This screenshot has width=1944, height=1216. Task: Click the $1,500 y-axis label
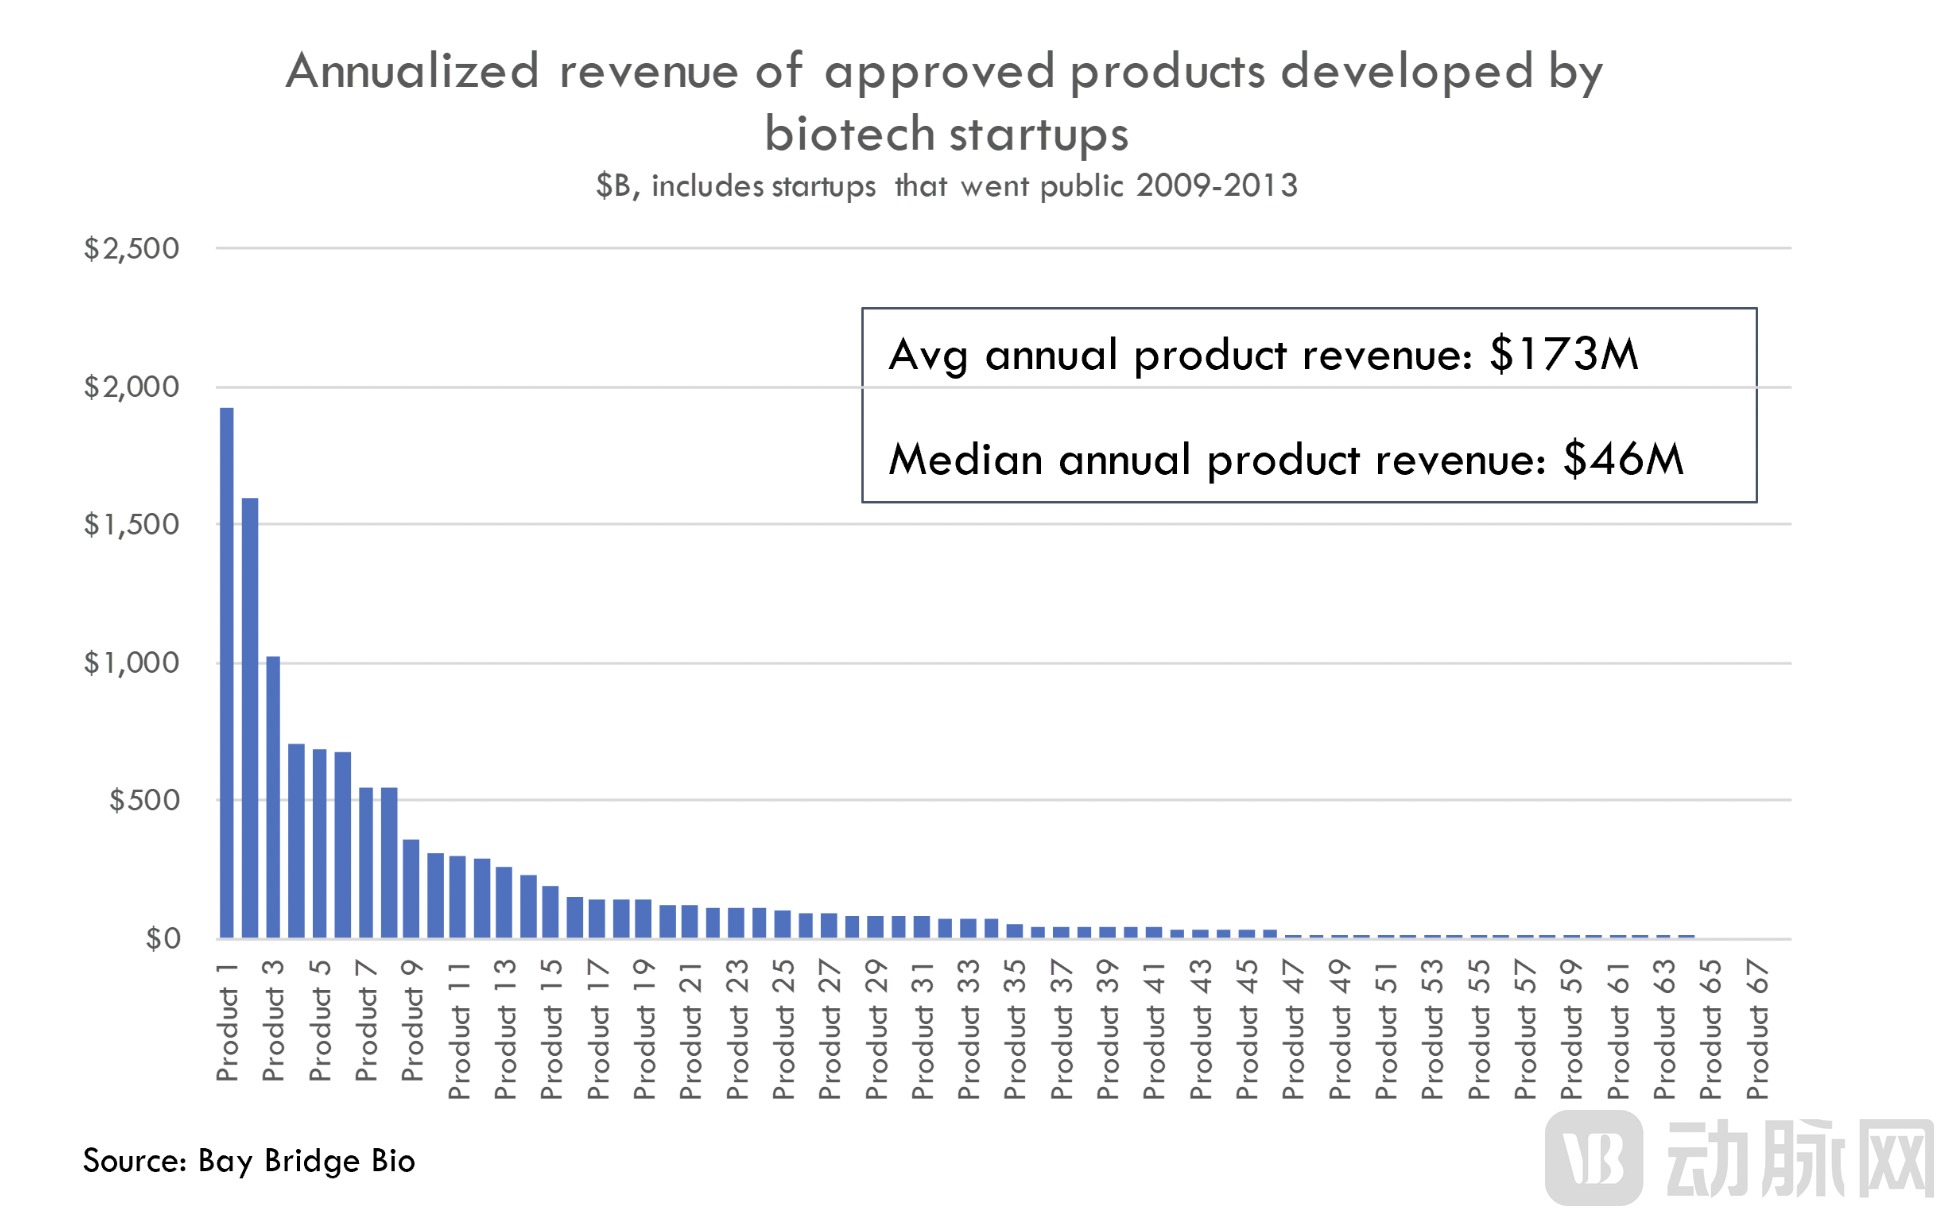[132, 524]
